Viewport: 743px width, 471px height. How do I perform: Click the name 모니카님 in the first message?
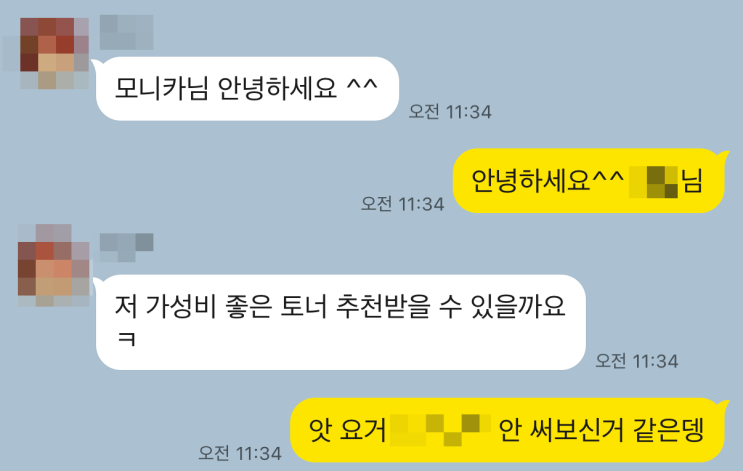pyautogui.click(x=162, y=88)
